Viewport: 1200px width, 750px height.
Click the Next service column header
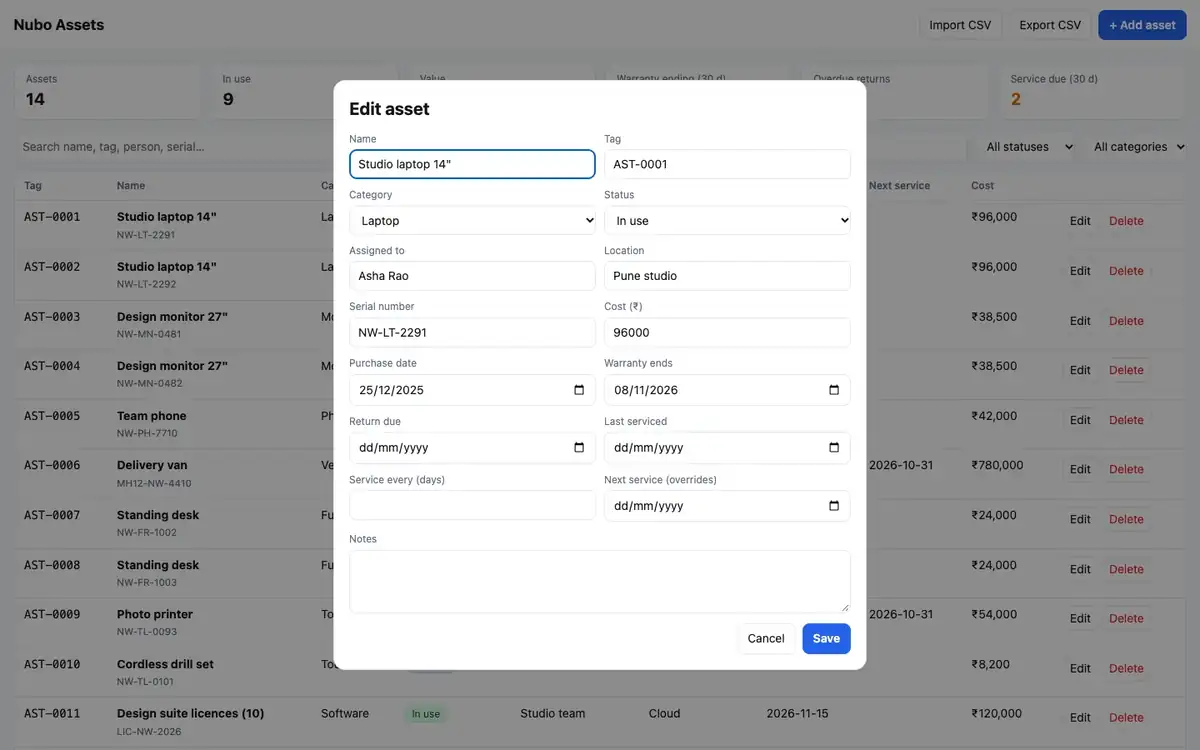pos(899,186)
